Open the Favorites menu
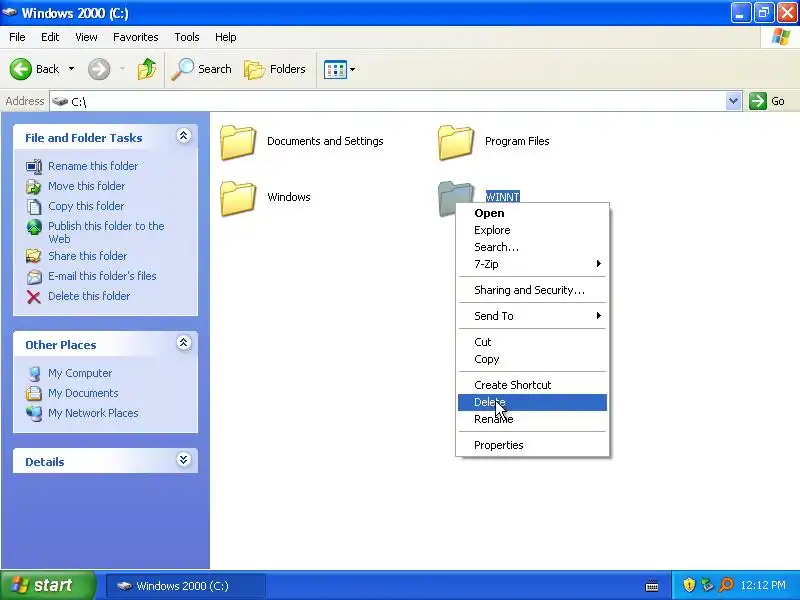The width and height of the screenshot is (800, 600). (136, 37)
